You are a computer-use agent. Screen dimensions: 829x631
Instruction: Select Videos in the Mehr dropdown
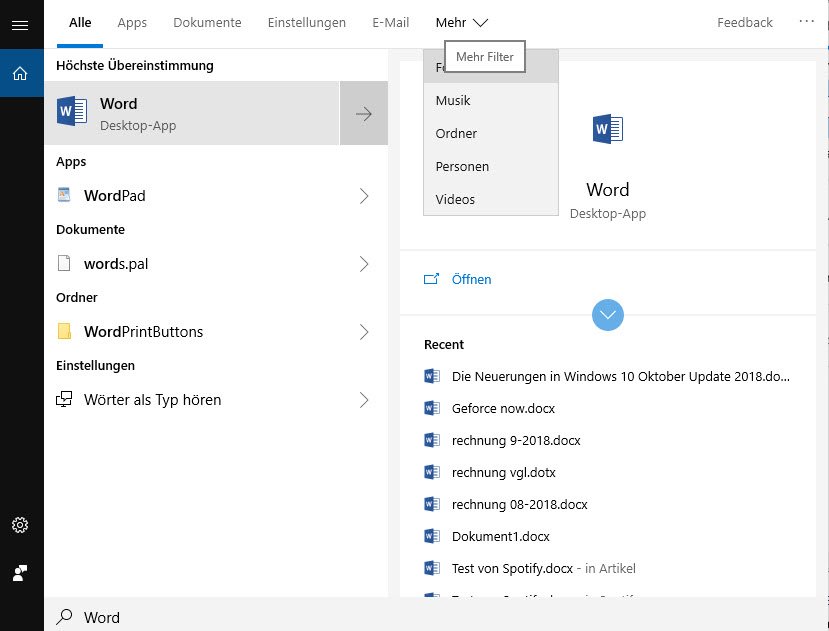tap(455, 199)
